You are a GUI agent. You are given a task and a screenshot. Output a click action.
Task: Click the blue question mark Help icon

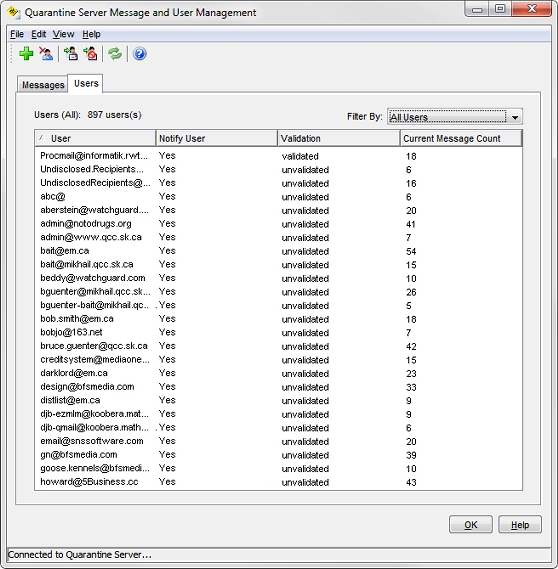pyautogui.click(x=140, y=54)
